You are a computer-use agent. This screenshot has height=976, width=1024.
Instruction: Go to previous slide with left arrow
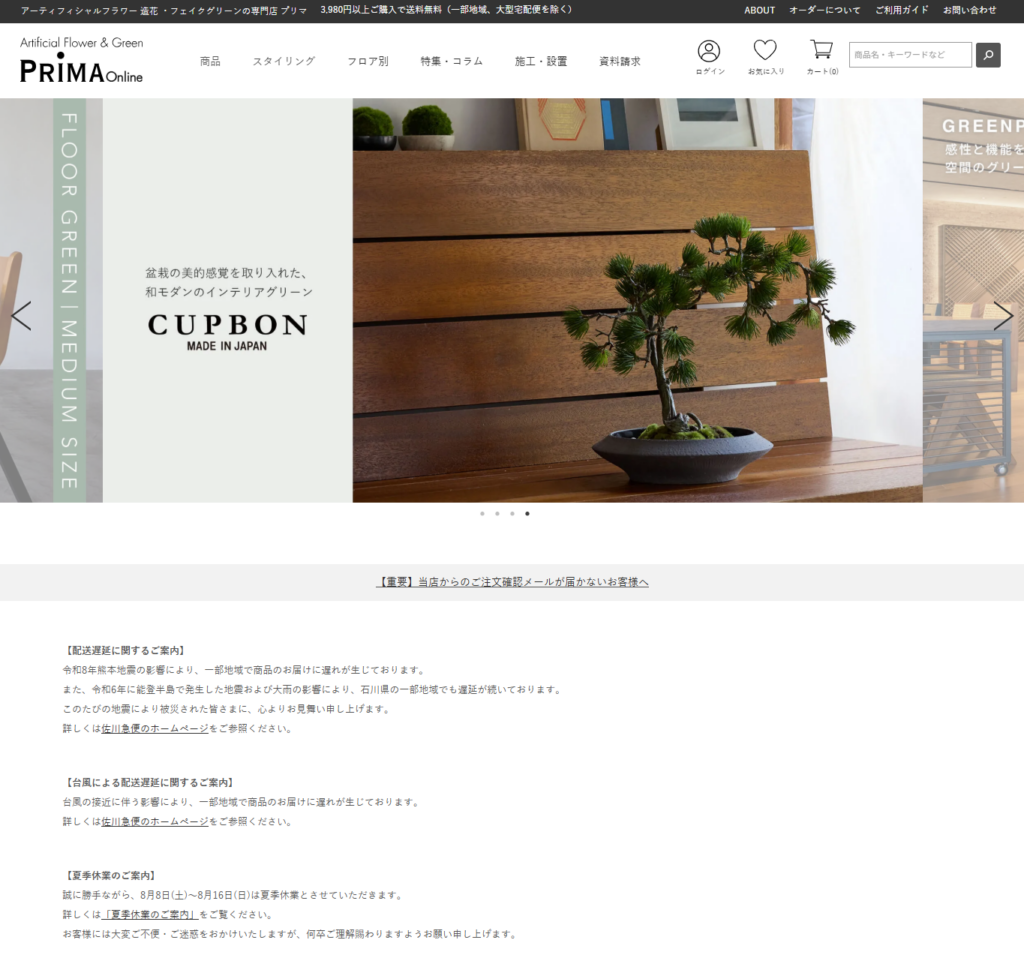click(x=21, y=316)
